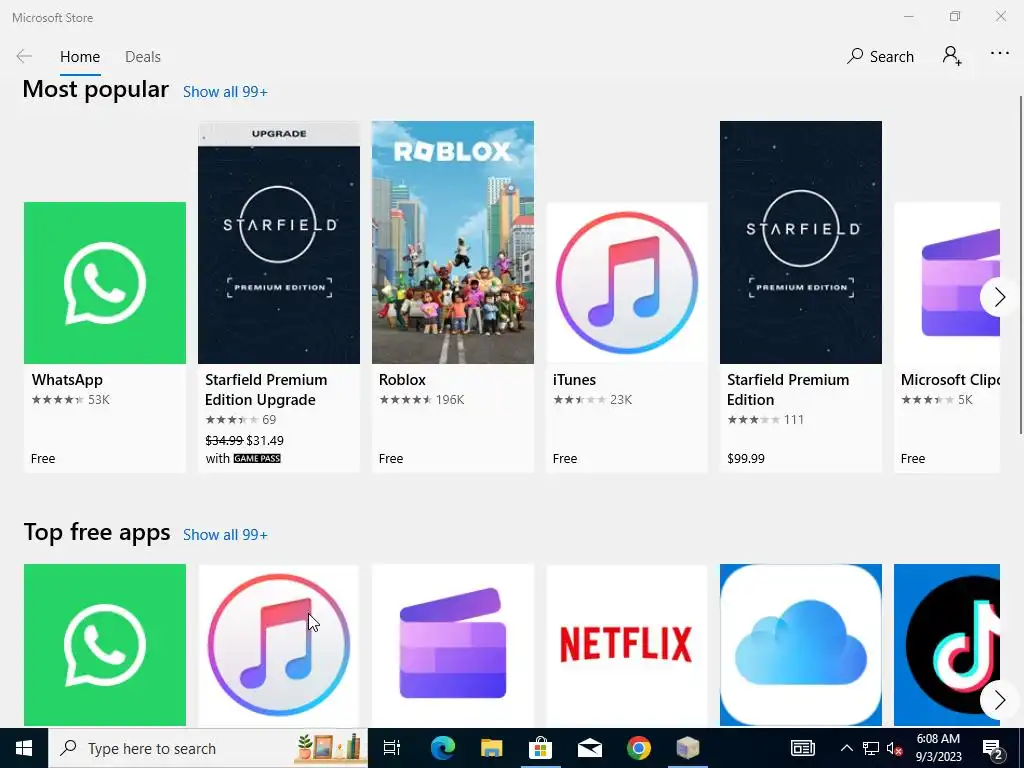Open the Home tab

coord(80,57)
